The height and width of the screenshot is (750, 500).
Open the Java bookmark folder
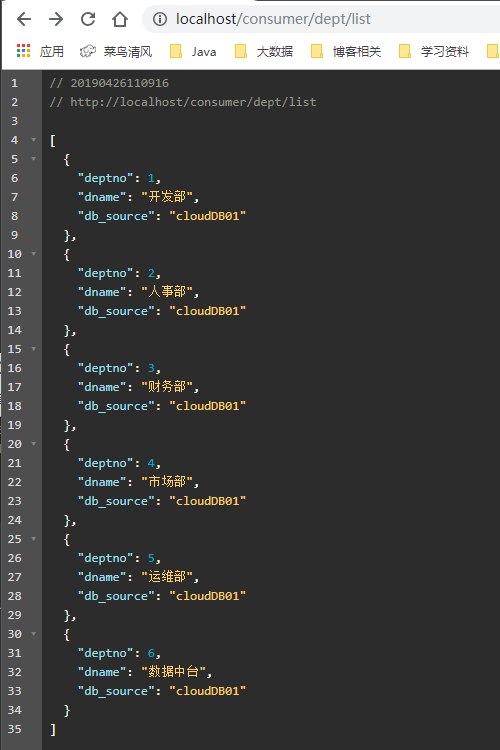click(x=193, y=51)
